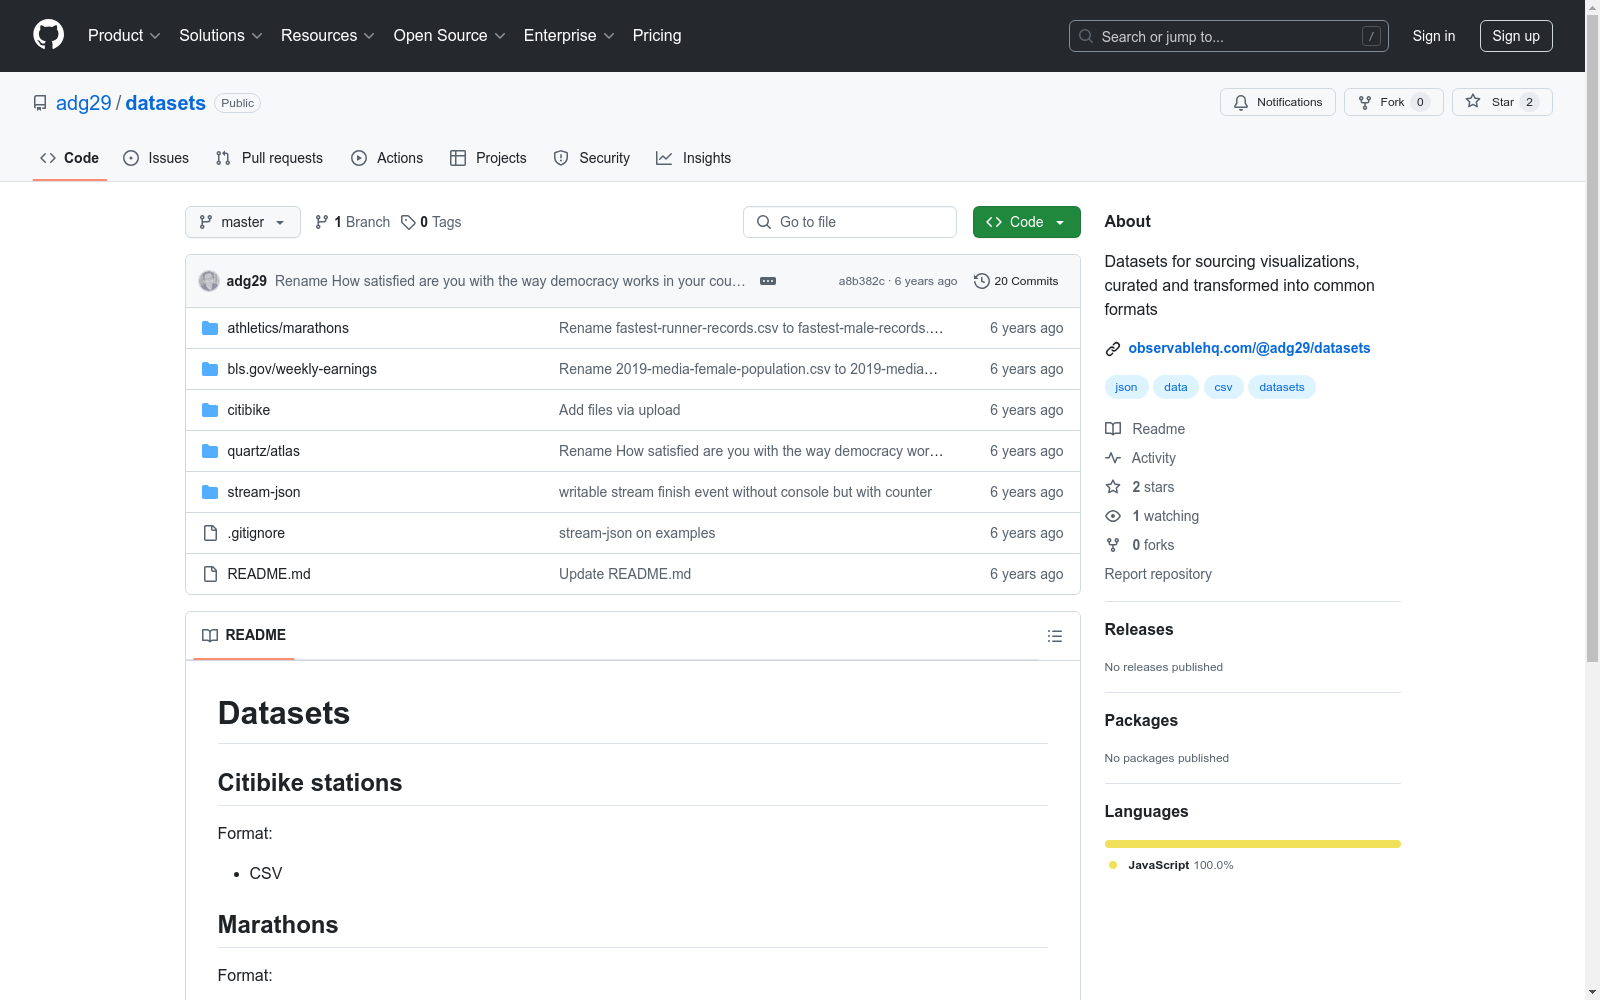Image resolution: width=1600 pixels, height=1000 pixels.
Task: Open commit hash a8b382c
Action: point(862,282)
